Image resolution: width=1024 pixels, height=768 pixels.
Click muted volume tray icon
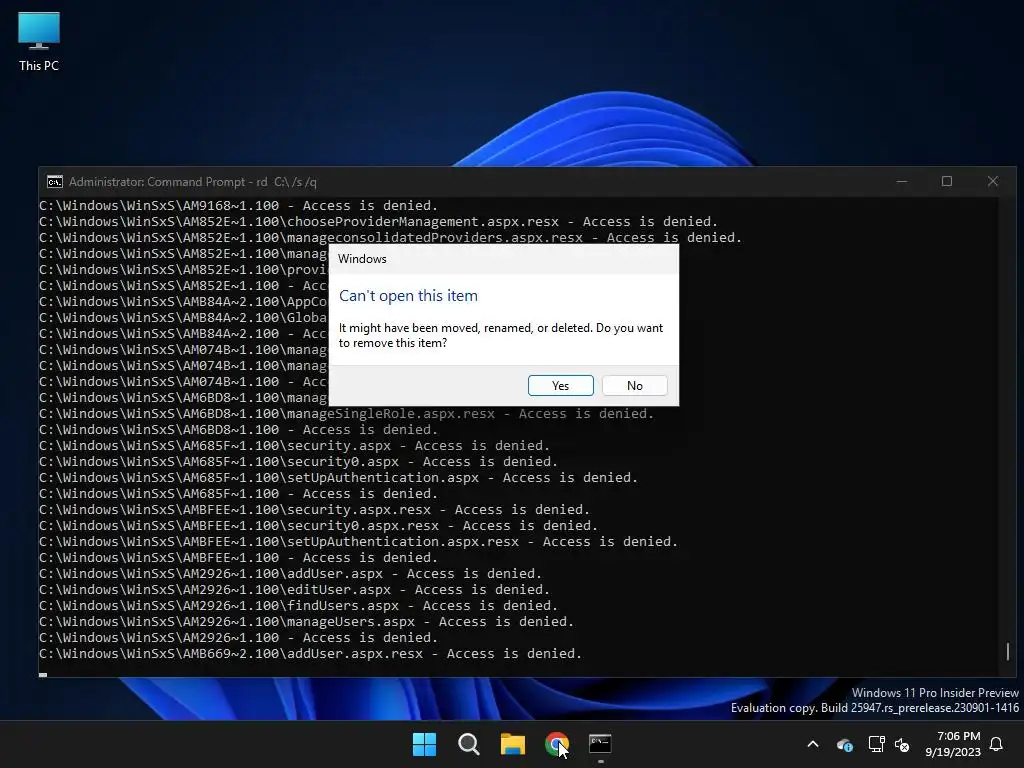tap(902, 744)
